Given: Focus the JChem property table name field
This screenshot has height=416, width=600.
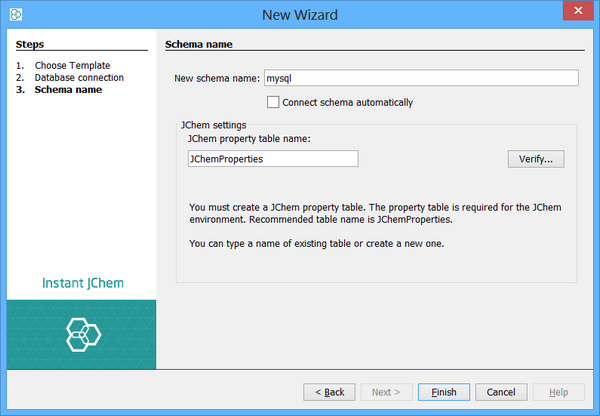Looking at the screenshot, I should point(273,158).
